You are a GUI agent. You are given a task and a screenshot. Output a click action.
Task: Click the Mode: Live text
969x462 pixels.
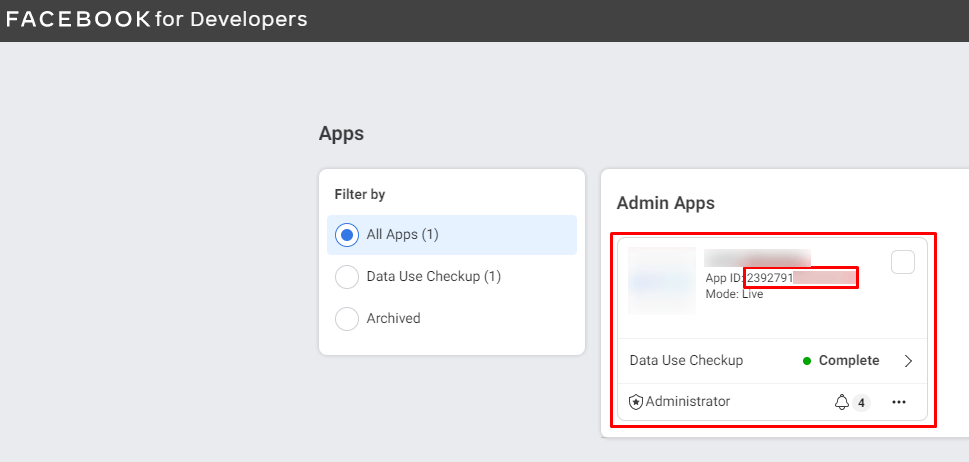[x=734, y=295]
